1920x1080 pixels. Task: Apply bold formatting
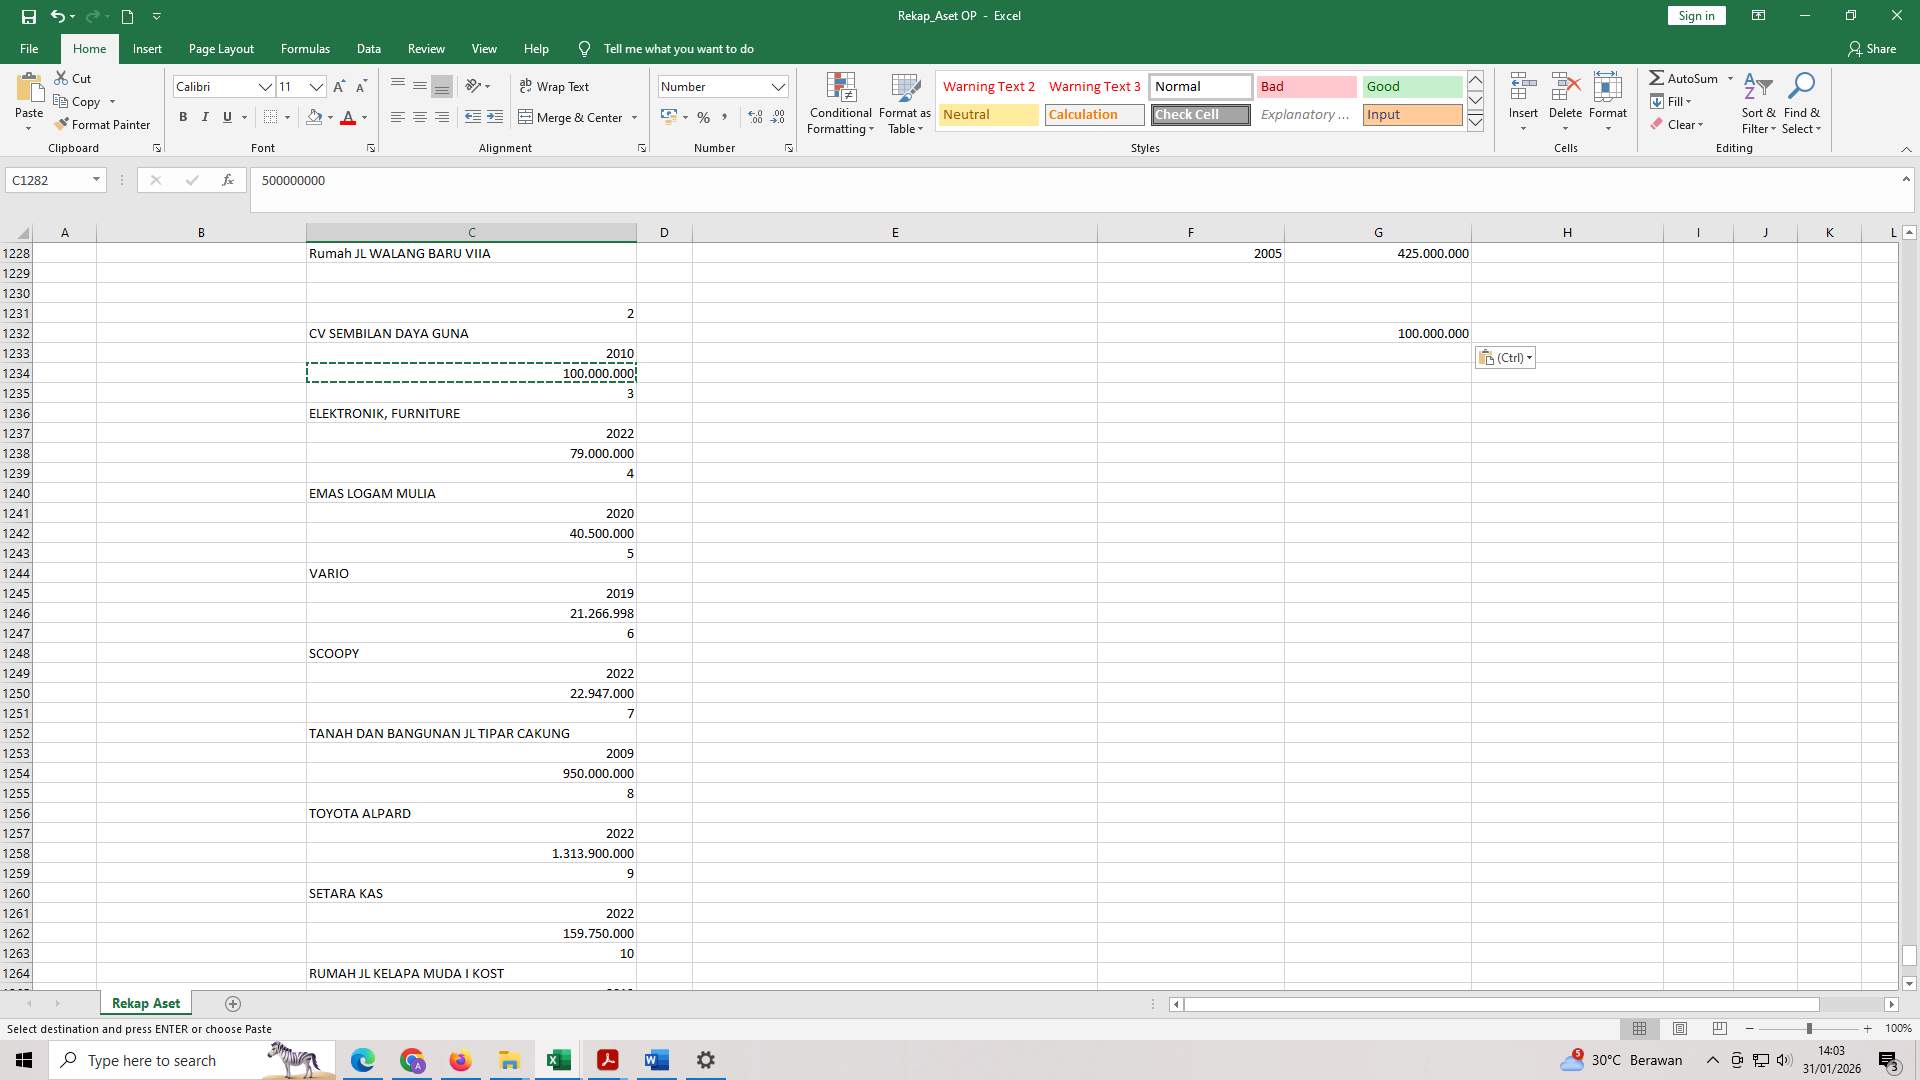[x=183, y=117]
